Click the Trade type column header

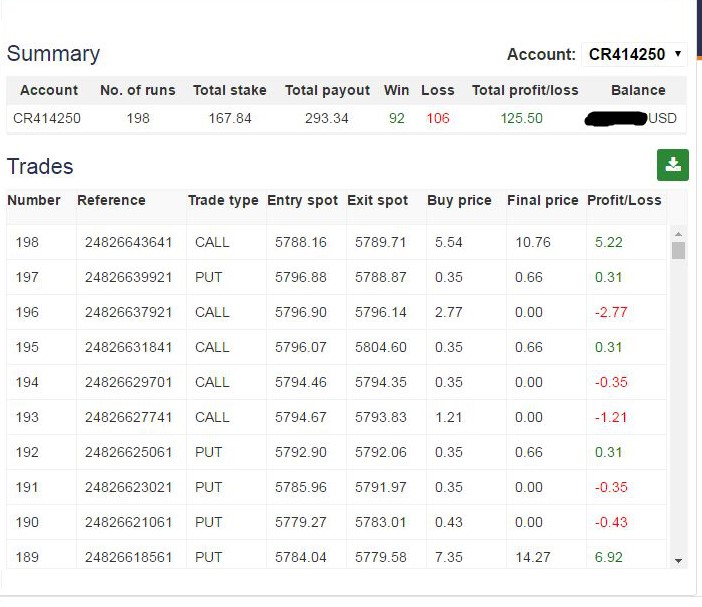click(223, 200)
